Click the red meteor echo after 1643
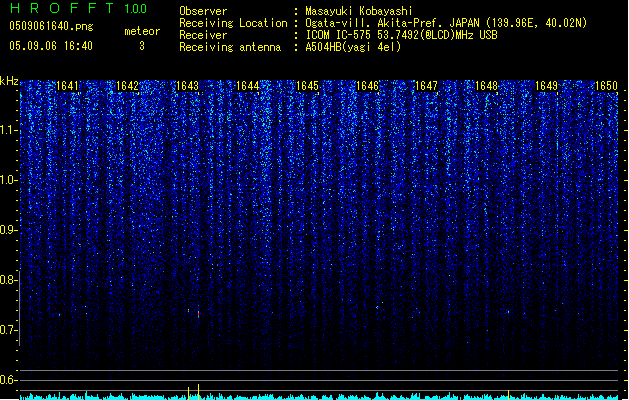The height and width of the screenshot is (400, 629). (x=199, y=314)
